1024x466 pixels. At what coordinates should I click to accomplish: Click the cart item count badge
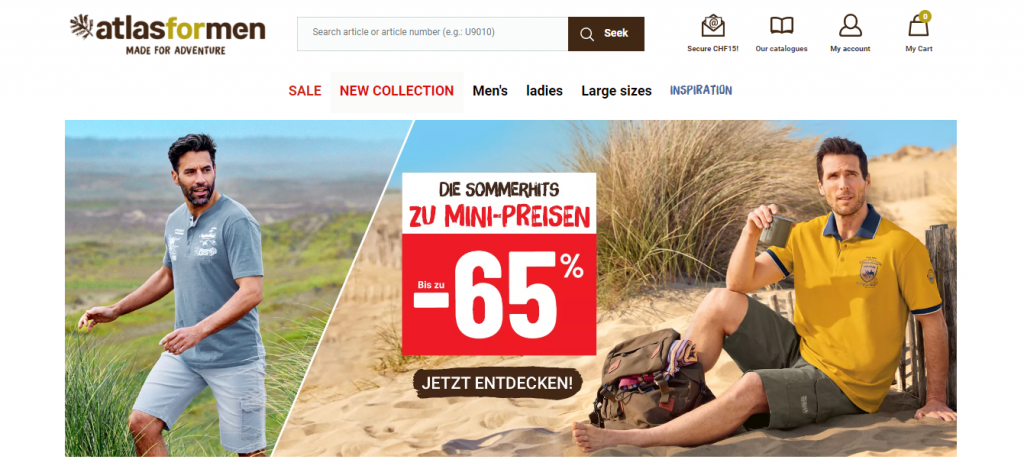(x=924, y=16)
